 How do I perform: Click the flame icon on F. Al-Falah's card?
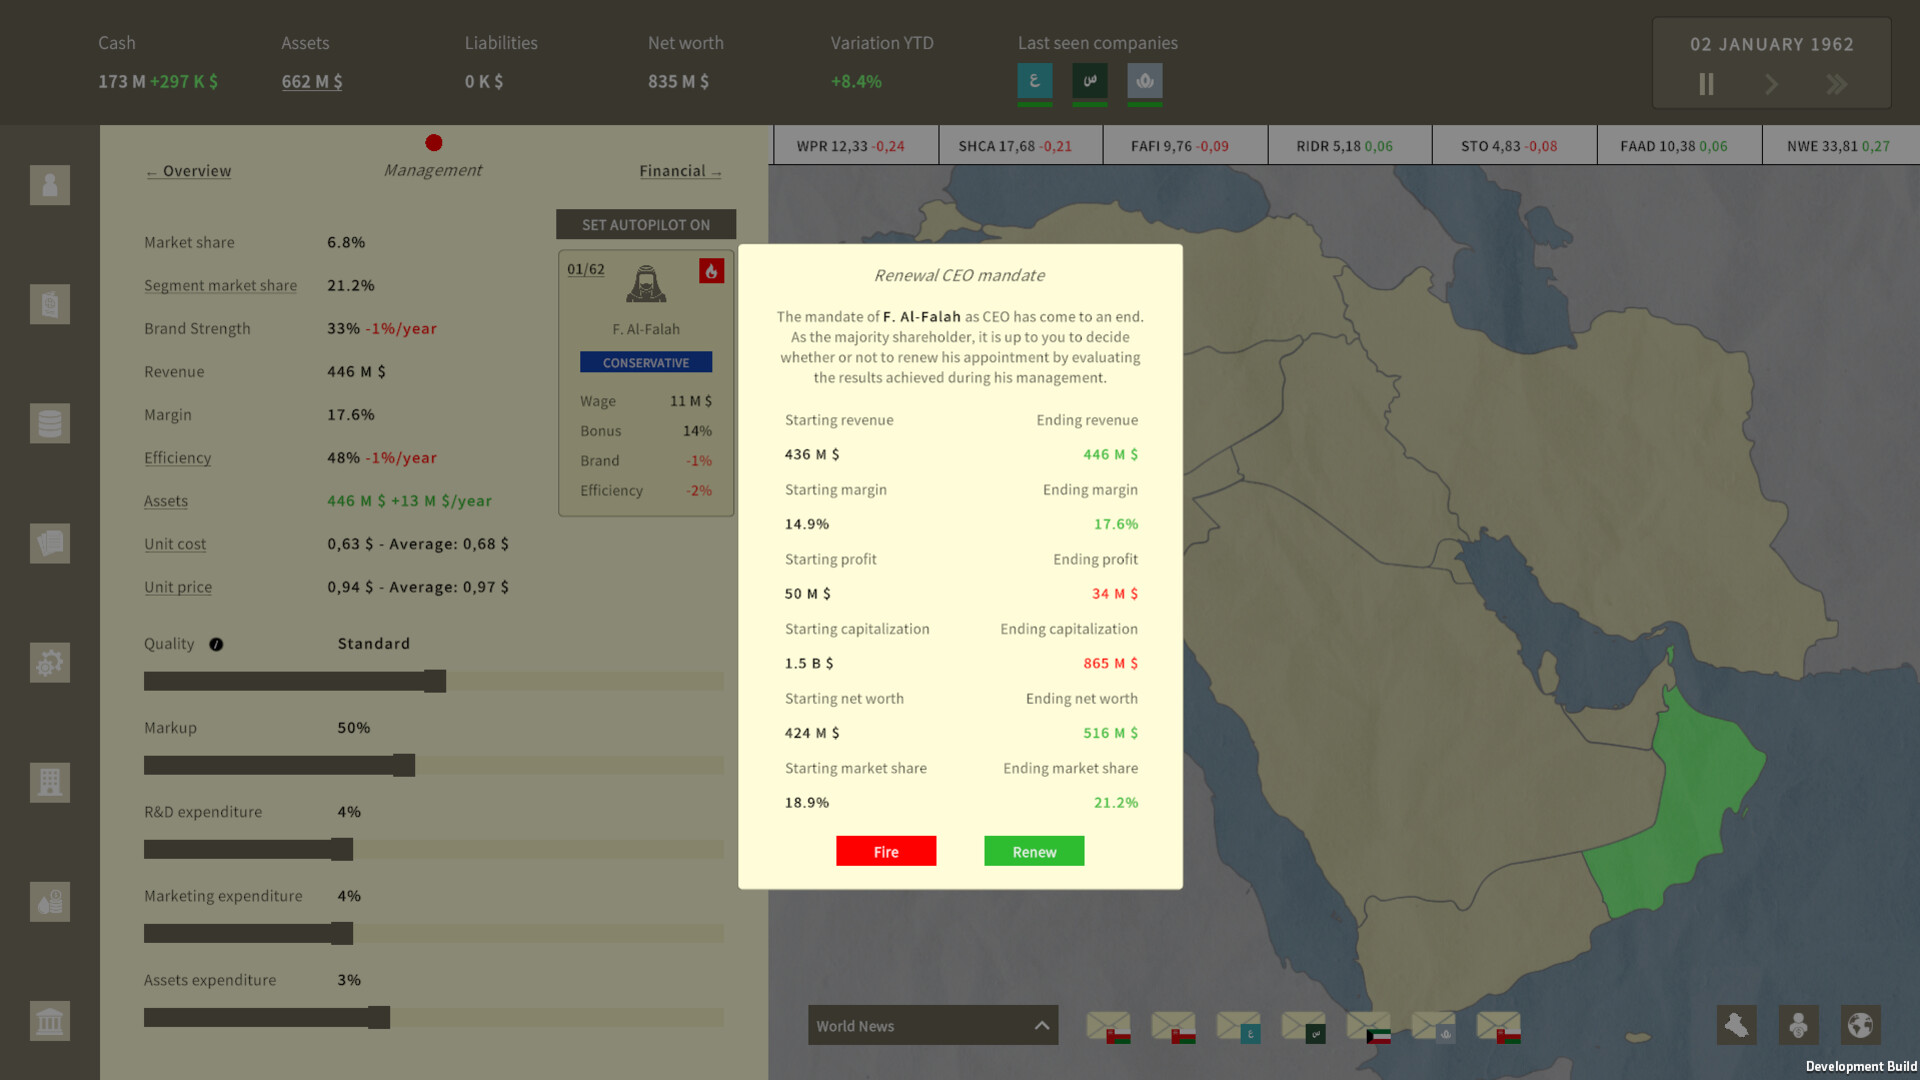[711, 271]
